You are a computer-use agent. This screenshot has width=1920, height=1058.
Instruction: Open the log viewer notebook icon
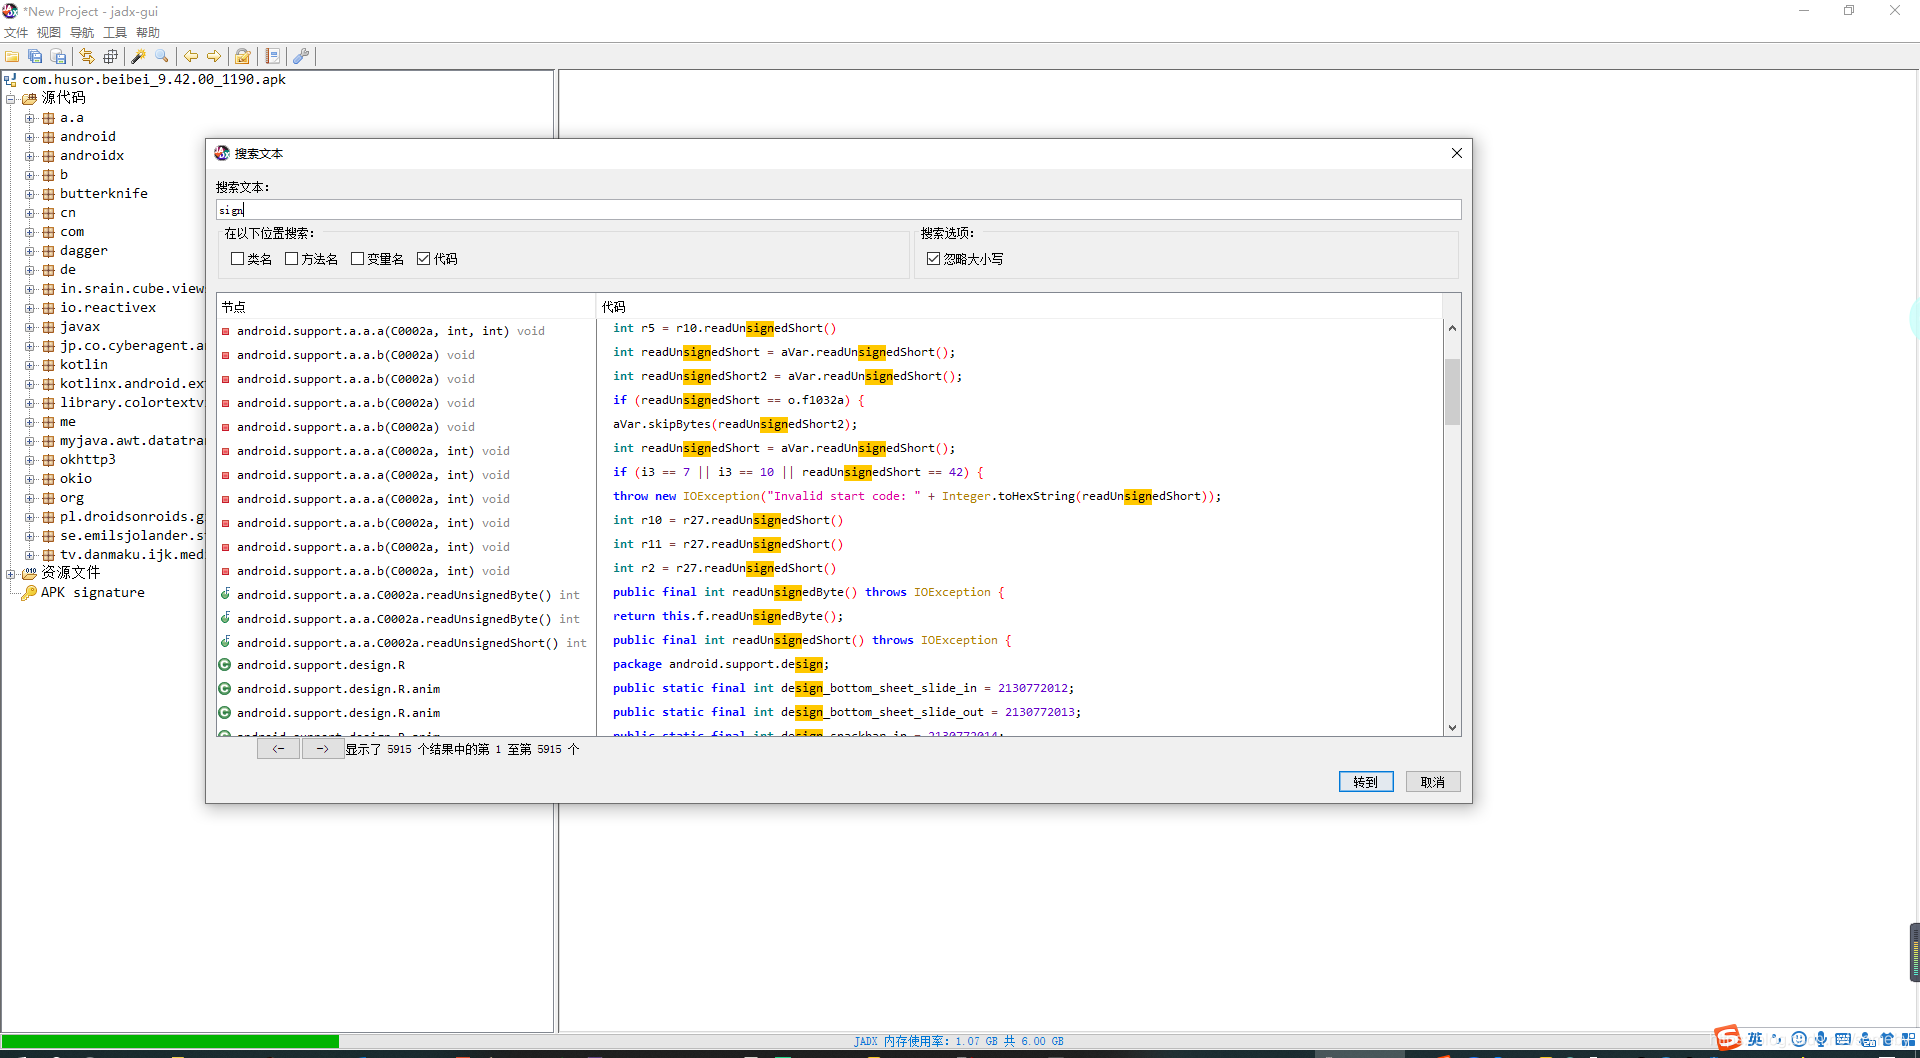coord(272,56)
